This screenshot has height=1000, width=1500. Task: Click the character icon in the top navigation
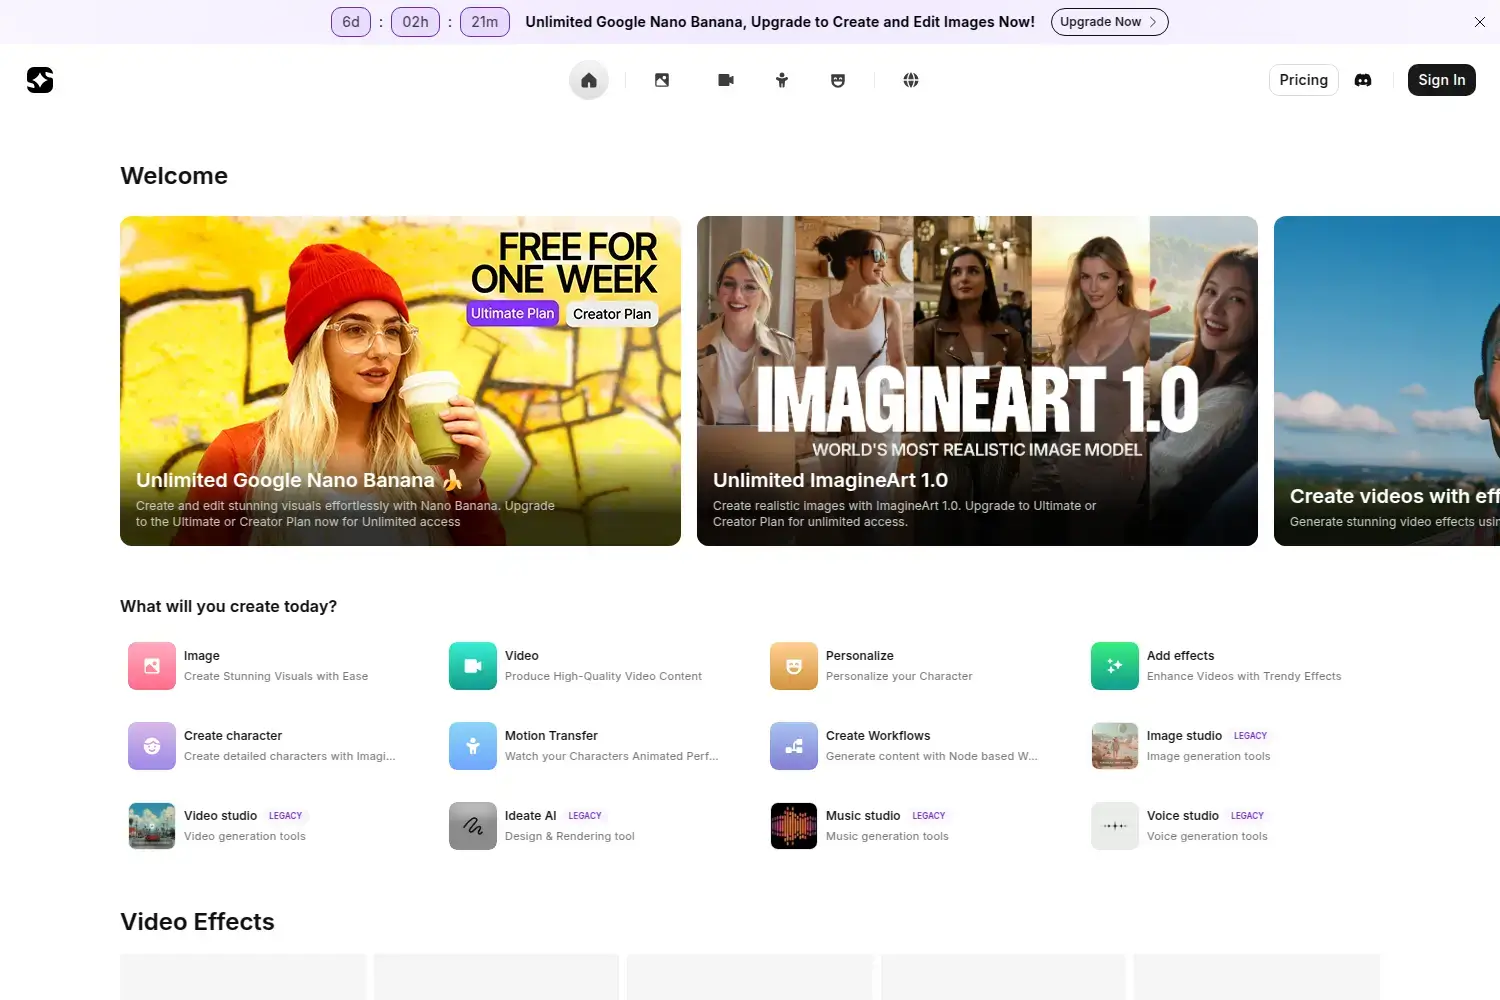click(x=781, y=80)
